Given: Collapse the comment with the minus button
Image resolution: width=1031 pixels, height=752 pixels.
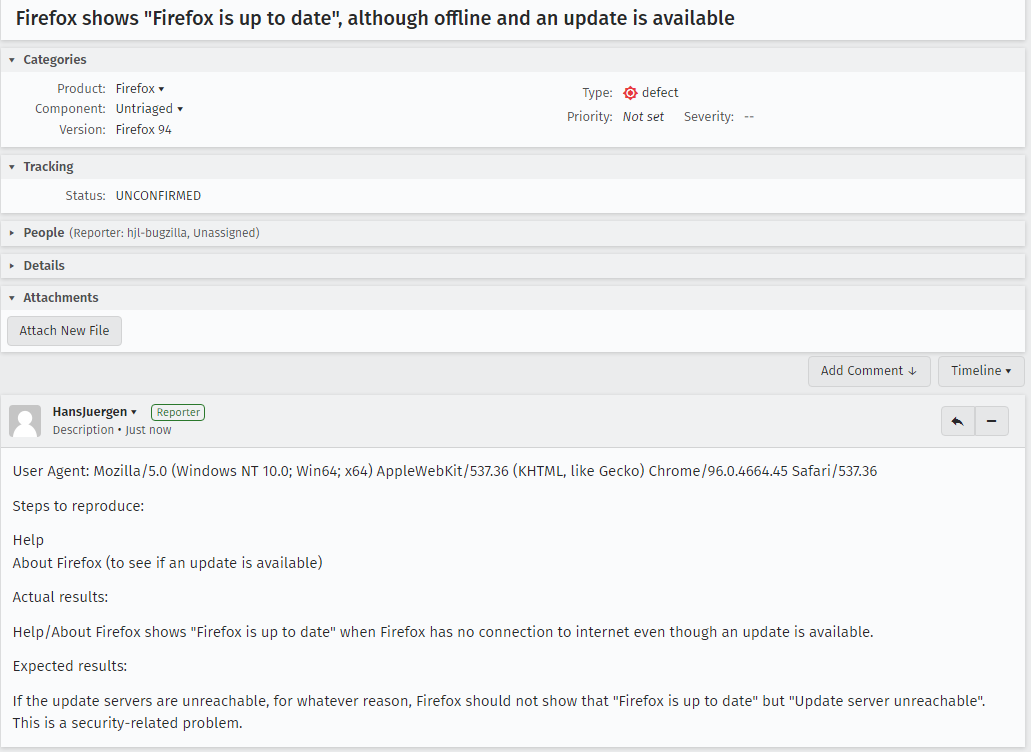Looking at the screenshot, I should [991, 421].
